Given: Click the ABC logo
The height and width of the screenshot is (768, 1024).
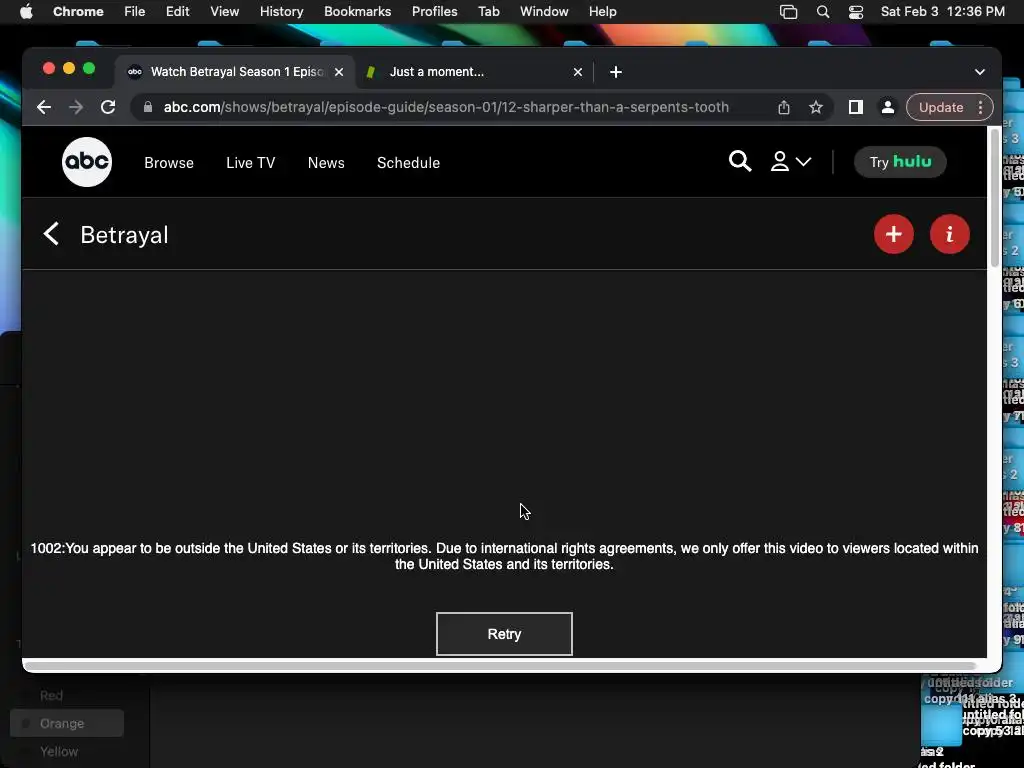Looking at the screenshot, I should click(87, 162).
